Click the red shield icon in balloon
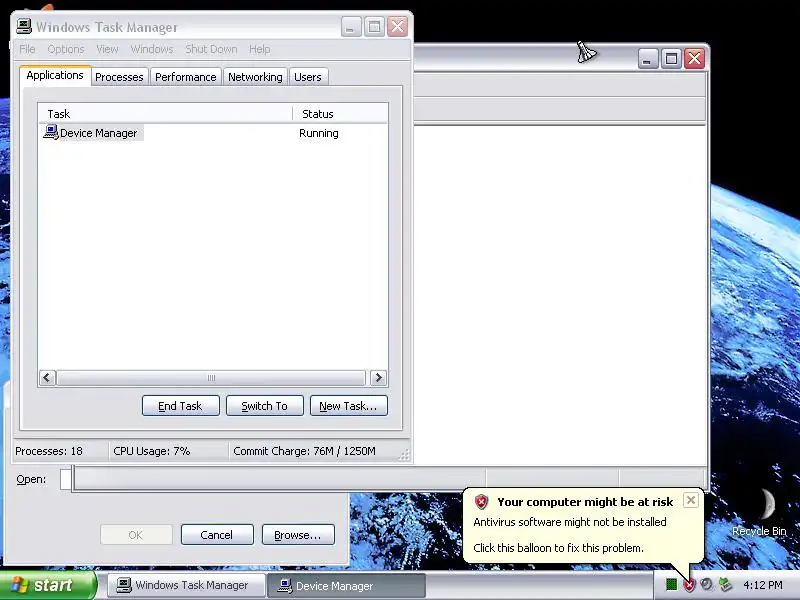 [482, 502]
